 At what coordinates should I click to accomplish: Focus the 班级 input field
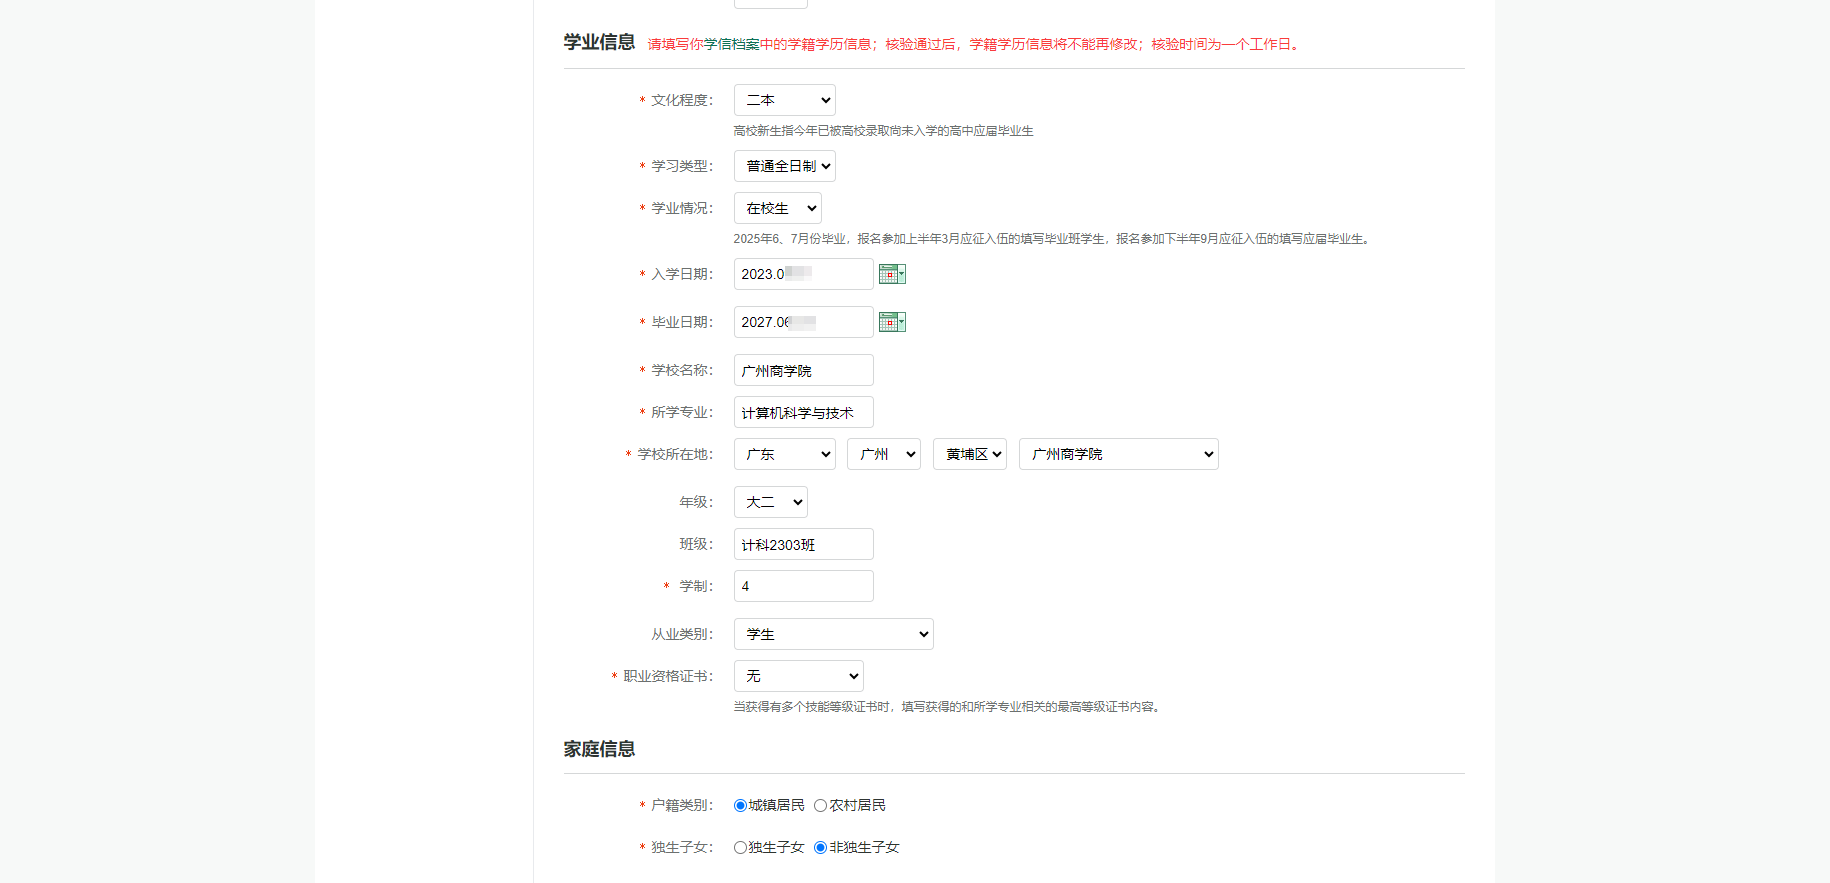(x=803, y=544)
